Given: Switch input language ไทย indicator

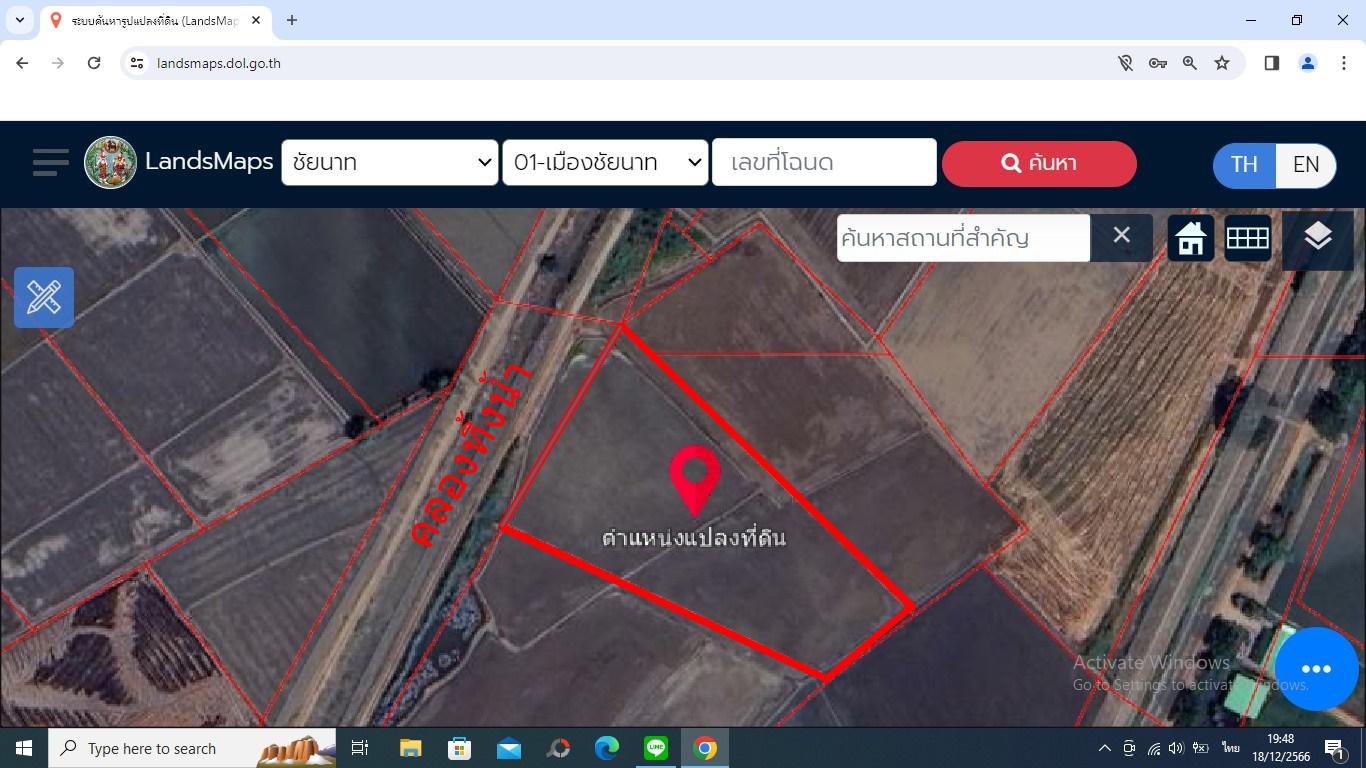Looking at the screenshot, I should 1230,748.
